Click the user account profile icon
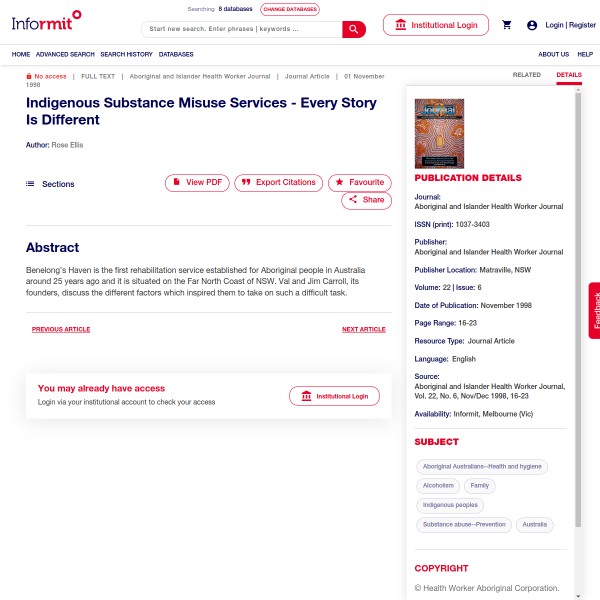This screenshot has height=600, width=600. coord(532,25)
